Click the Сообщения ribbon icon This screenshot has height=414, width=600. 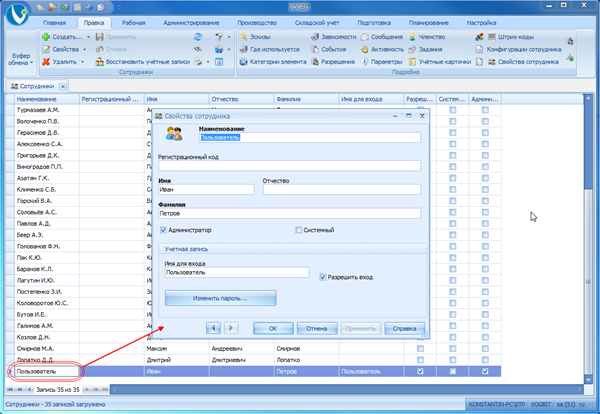tap(379, 36)
